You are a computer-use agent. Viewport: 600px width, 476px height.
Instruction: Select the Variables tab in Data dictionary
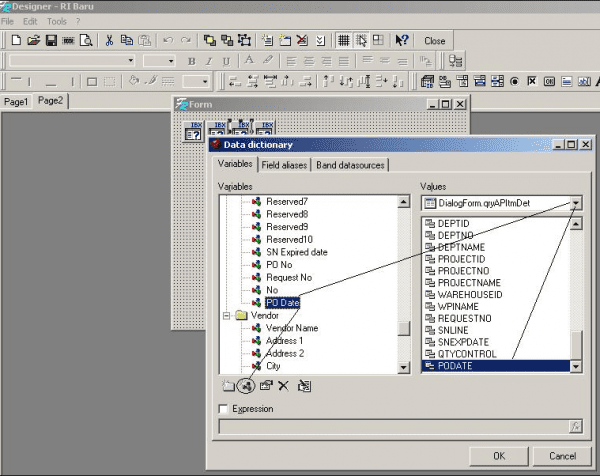(235, 164)
